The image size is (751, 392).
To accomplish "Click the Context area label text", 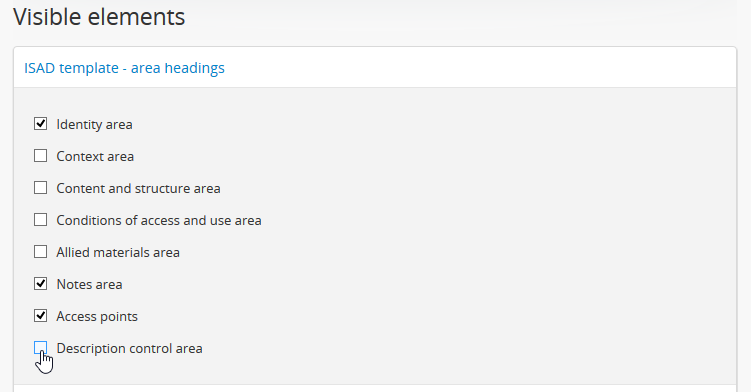I will click(95, 157).
